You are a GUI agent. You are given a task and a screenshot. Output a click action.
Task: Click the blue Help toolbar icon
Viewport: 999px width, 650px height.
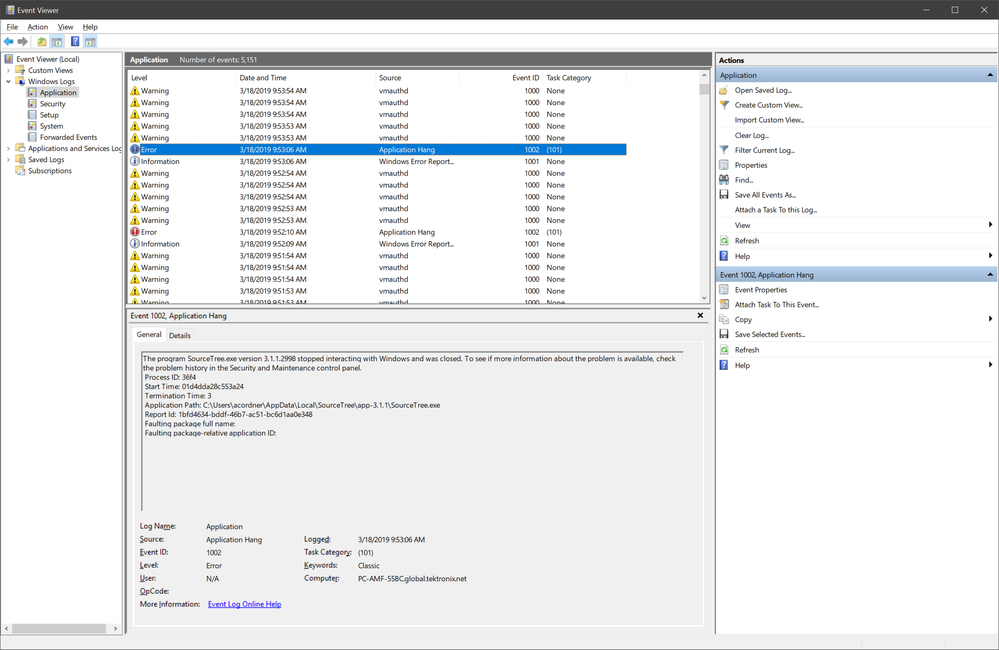point(75,41)
